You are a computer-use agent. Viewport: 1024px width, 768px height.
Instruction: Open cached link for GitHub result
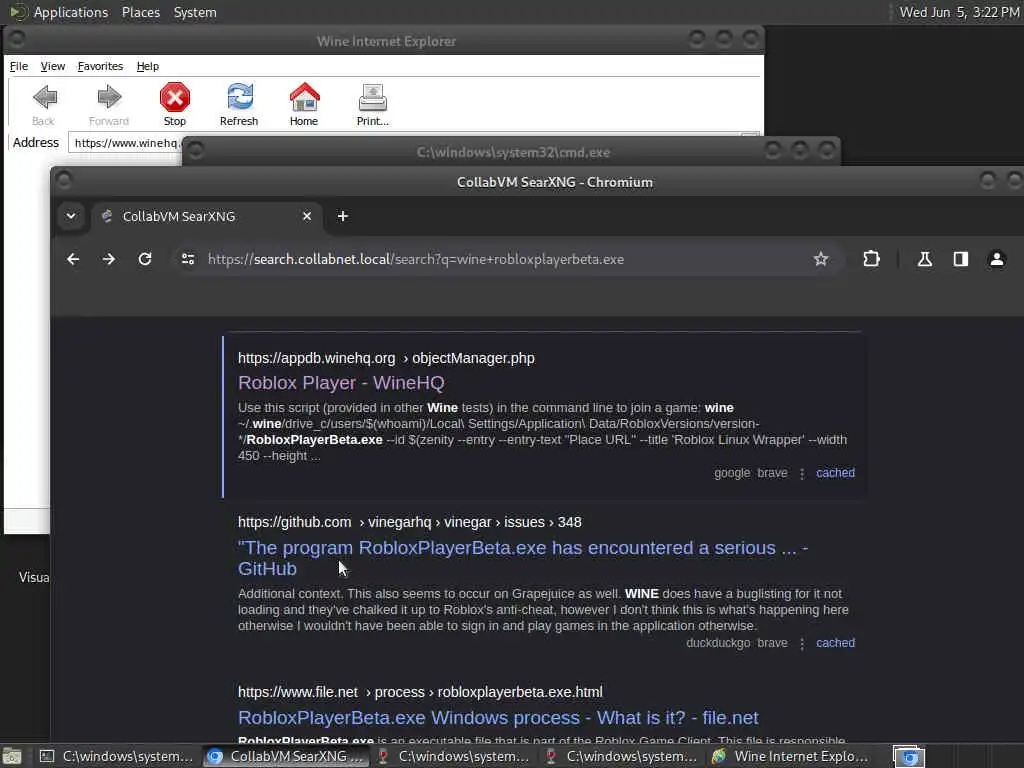point(835,643)
